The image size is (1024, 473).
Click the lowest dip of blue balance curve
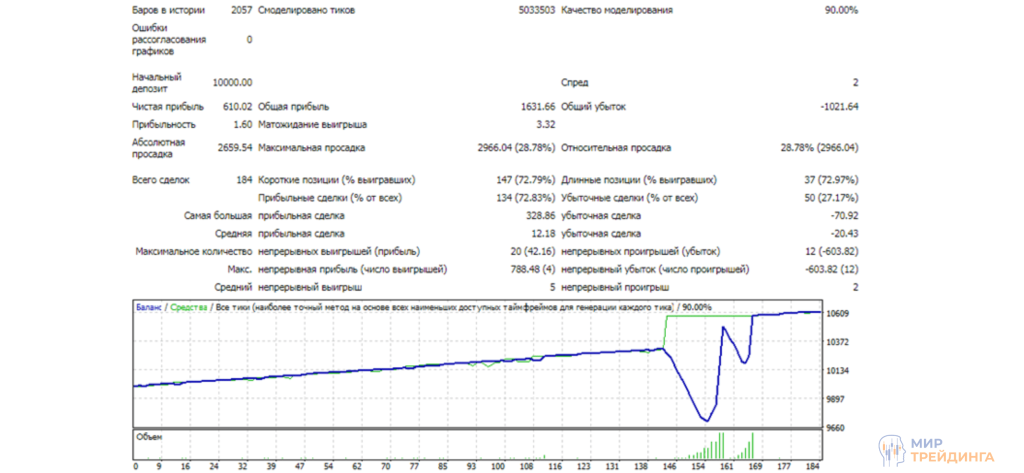[706, 420]
